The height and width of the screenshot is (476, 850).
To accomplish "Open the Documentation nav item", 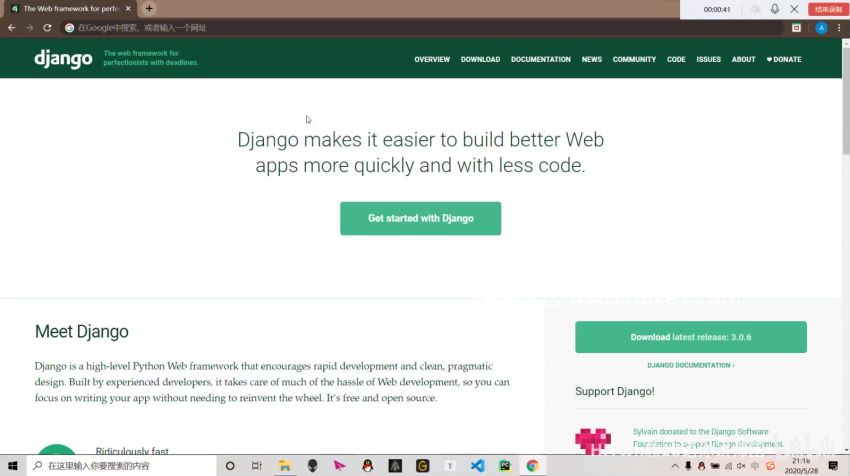I will tap(540, 59).
